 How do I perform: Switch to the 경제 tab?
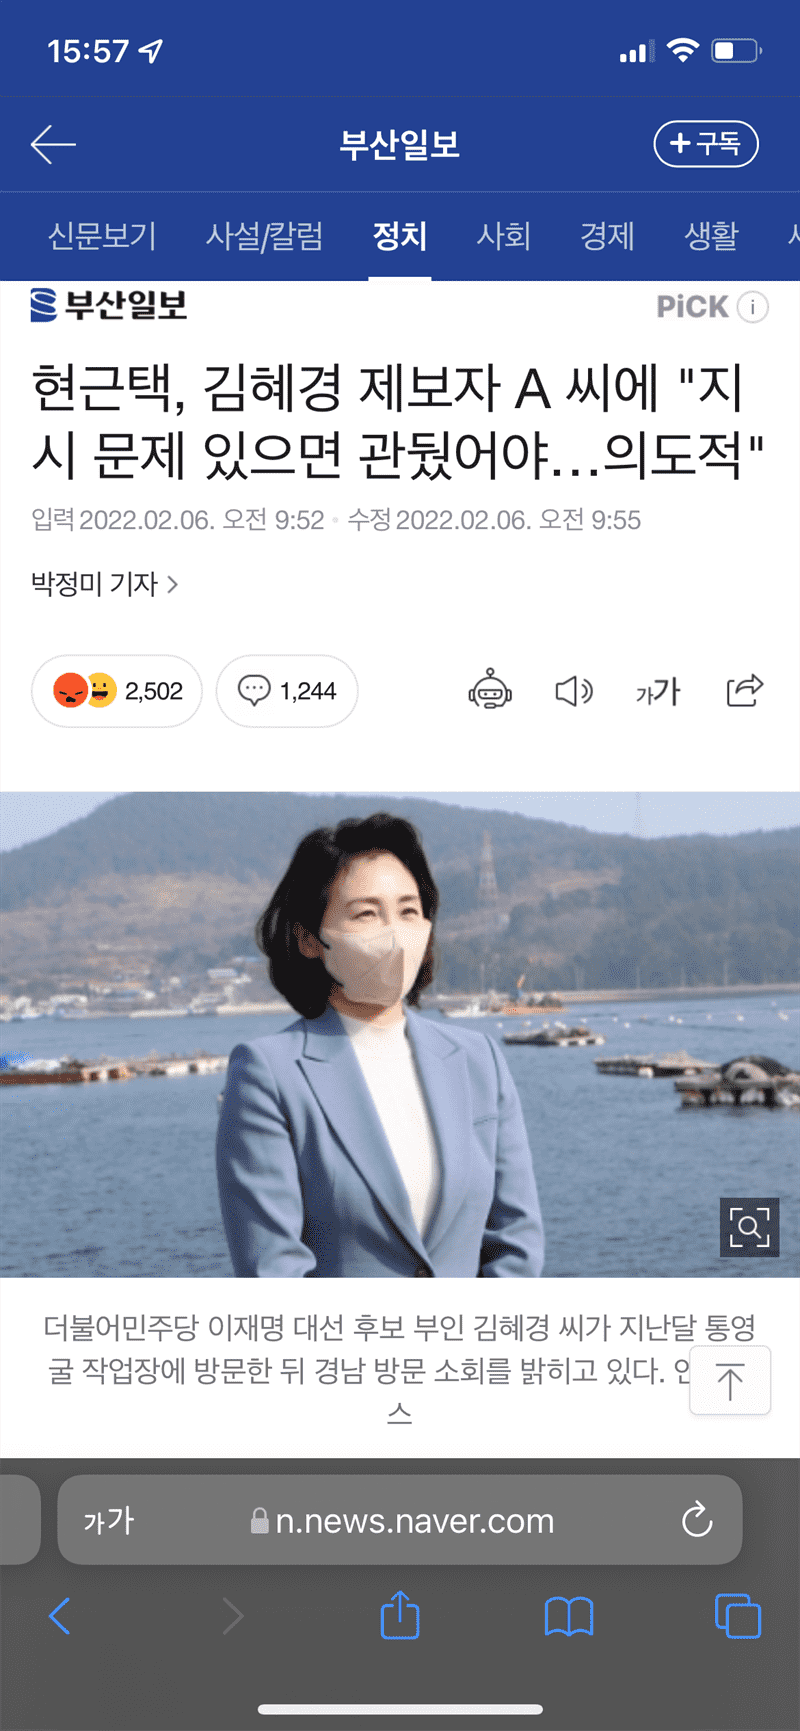click(607, 236)
